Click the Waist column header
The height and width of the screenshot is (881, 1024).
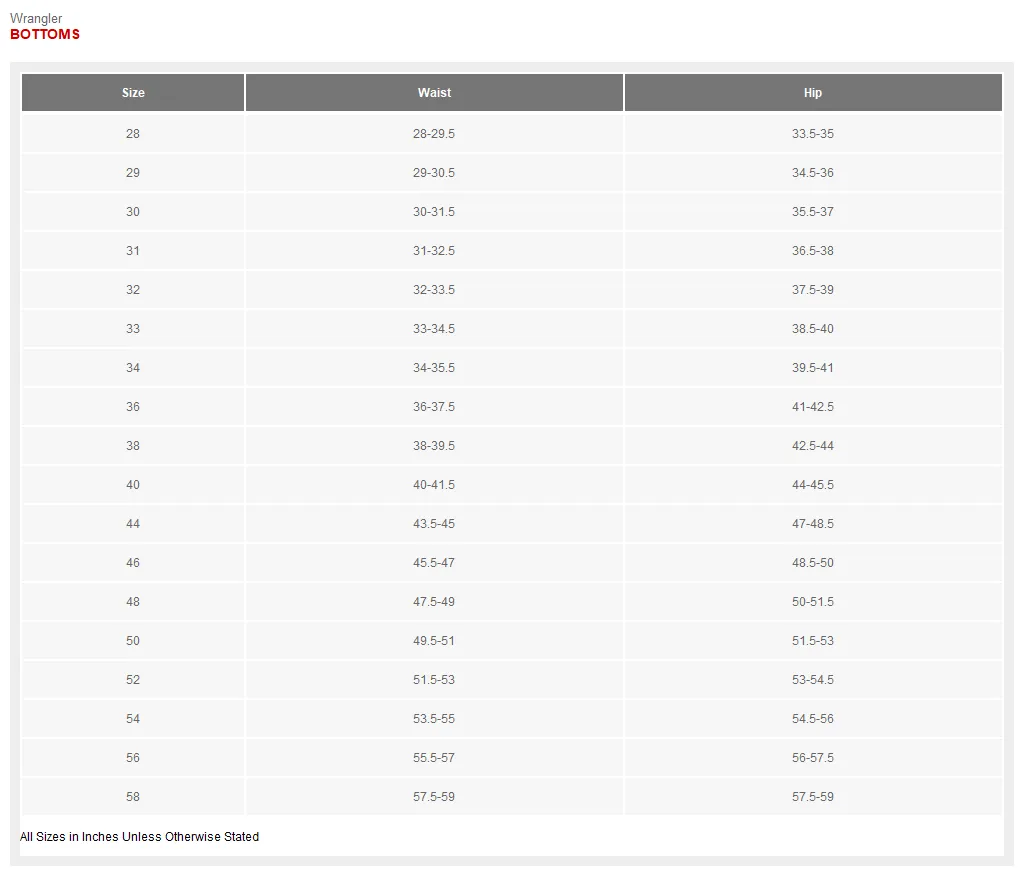(x=434, y=93)
